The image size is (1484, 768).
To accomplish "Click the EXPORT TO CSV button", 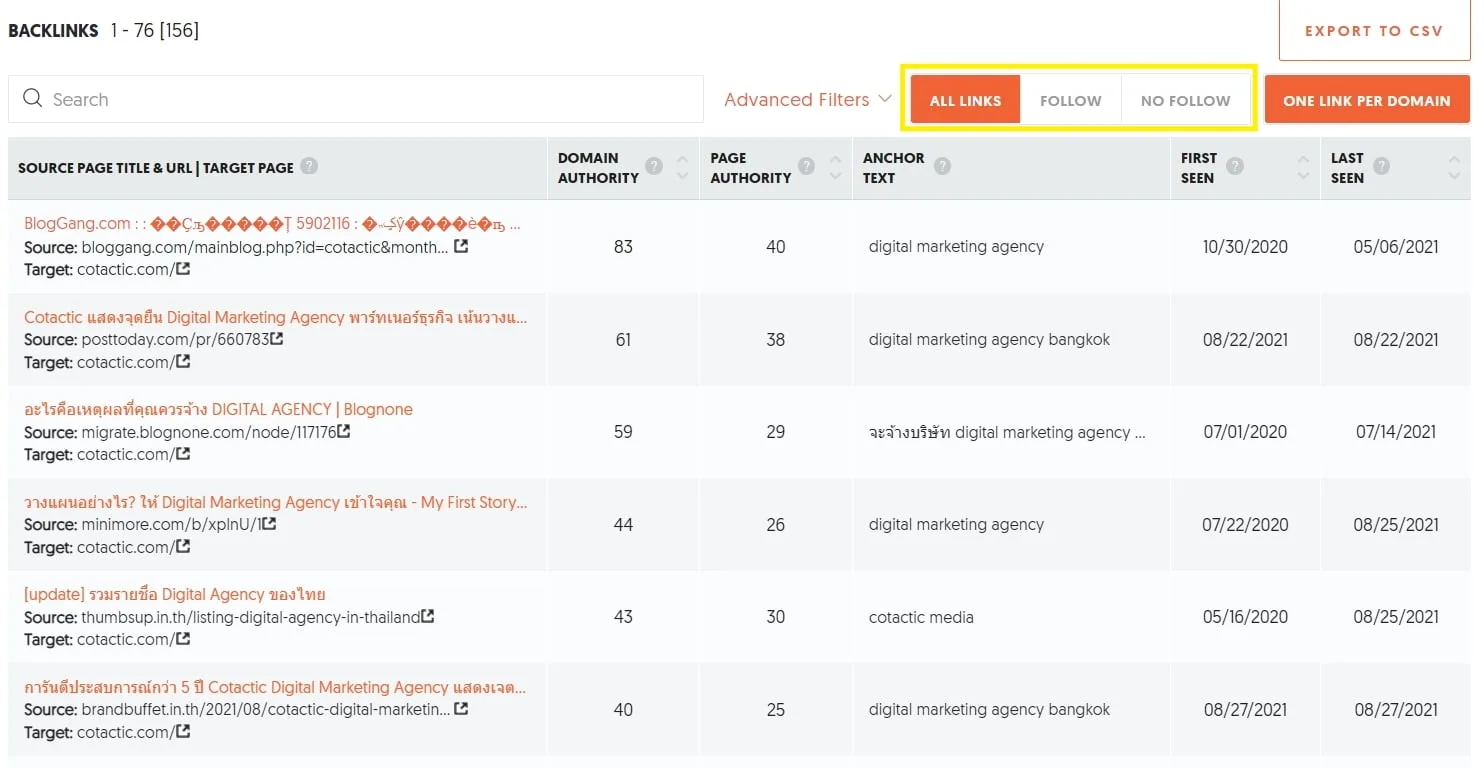I will click(x=1374, y=30).
